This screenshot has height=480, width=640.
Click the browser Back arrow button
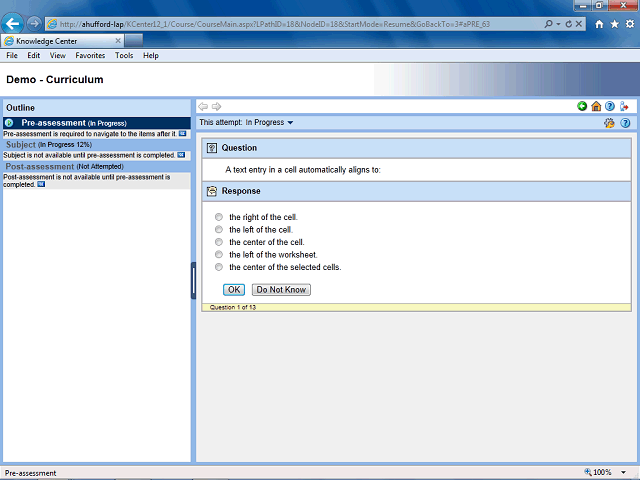(x=13, y=24)
